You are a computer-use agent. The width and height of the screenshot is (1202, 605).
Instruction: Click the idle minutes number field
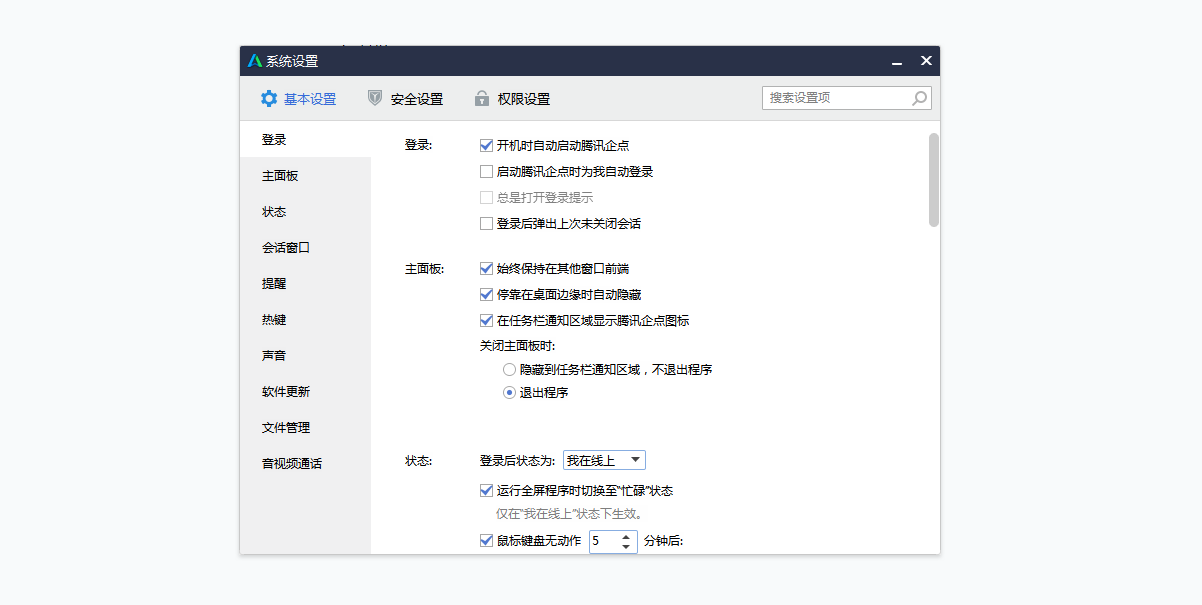pyautogui.click(x=604, y=541)
